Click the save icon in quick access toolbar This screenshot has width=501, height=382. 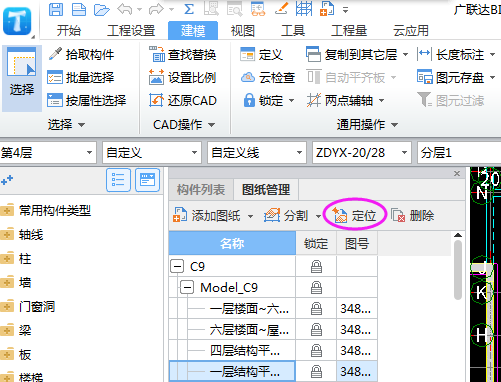pos(56,9)
